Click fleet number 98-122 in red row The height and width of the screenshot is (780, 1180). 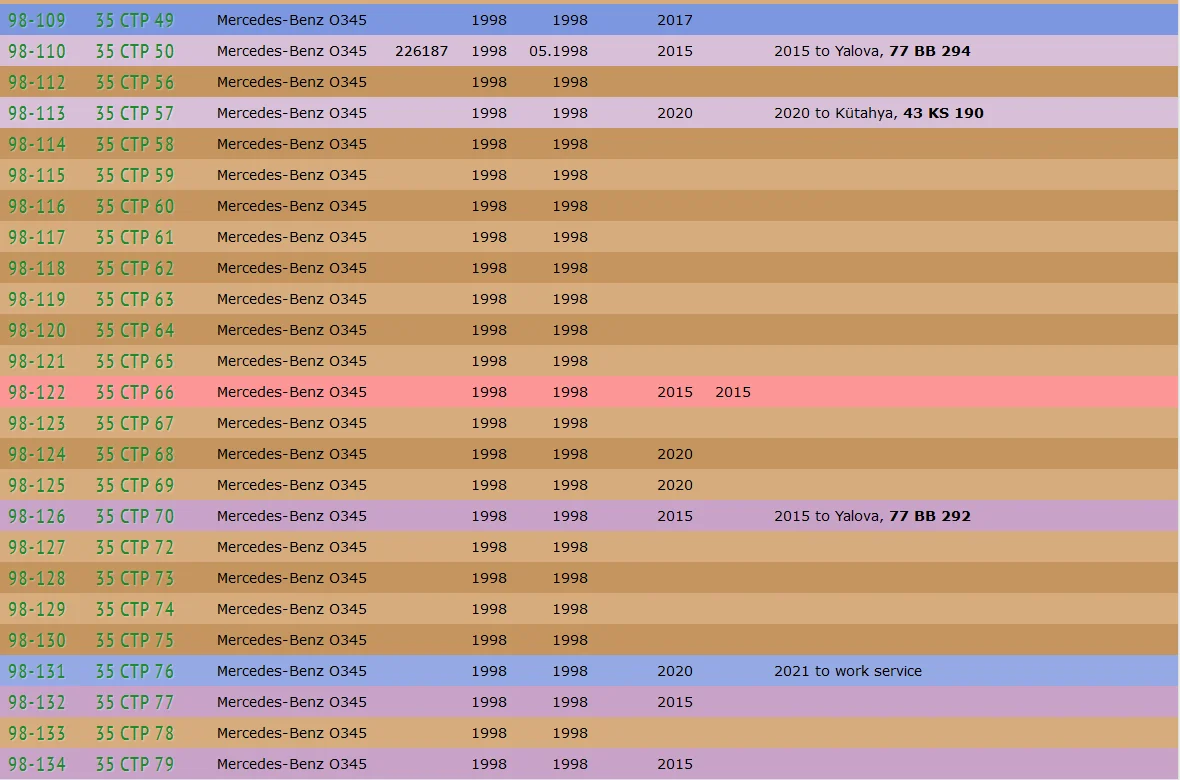(37, 392)
